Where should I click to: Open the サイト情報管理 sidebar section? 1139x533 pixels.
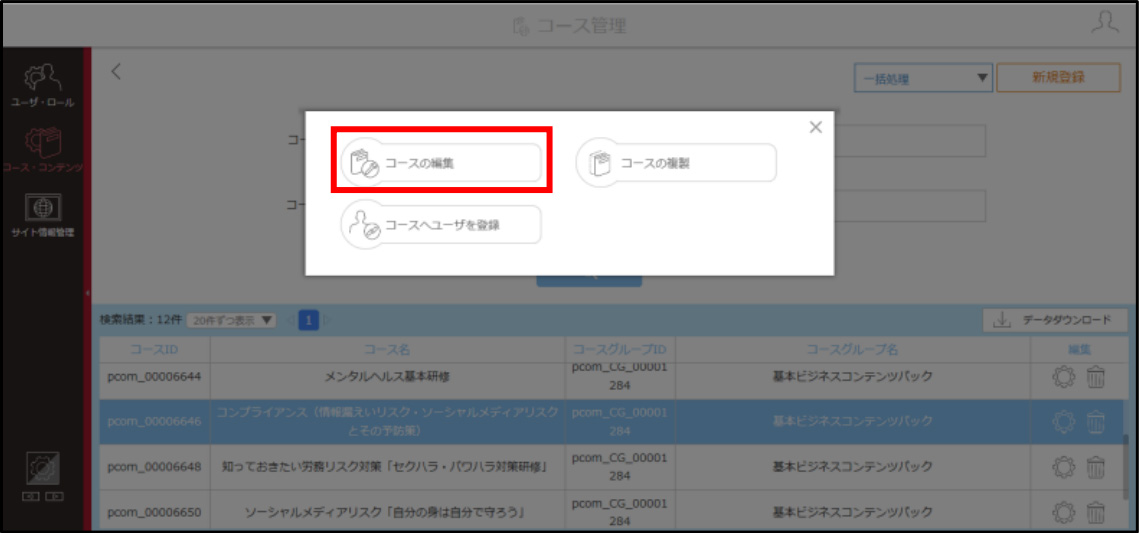point(42,216)
